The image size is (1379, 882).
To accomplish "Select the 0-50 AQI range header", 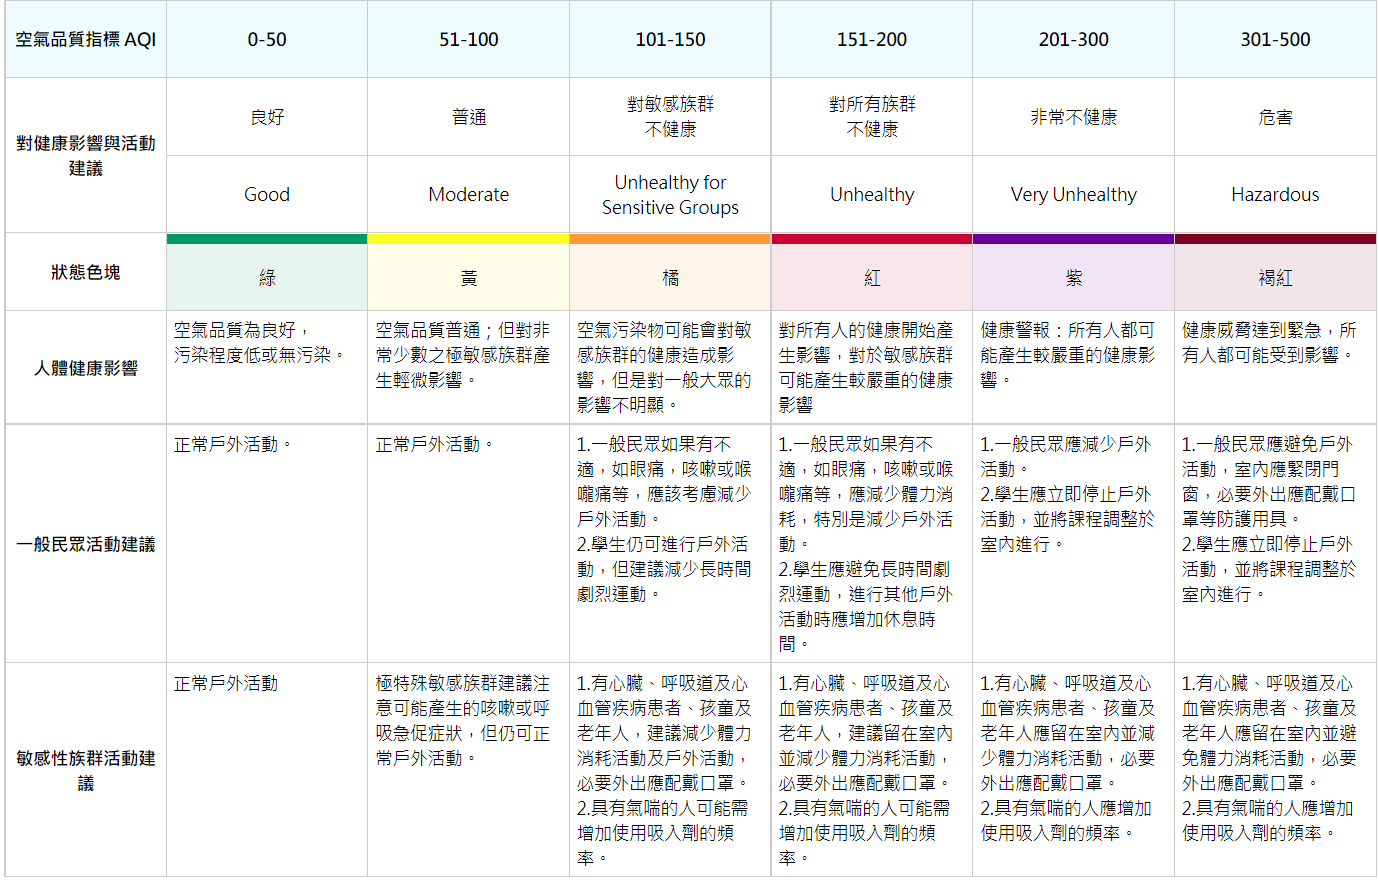I will point(267,40).
